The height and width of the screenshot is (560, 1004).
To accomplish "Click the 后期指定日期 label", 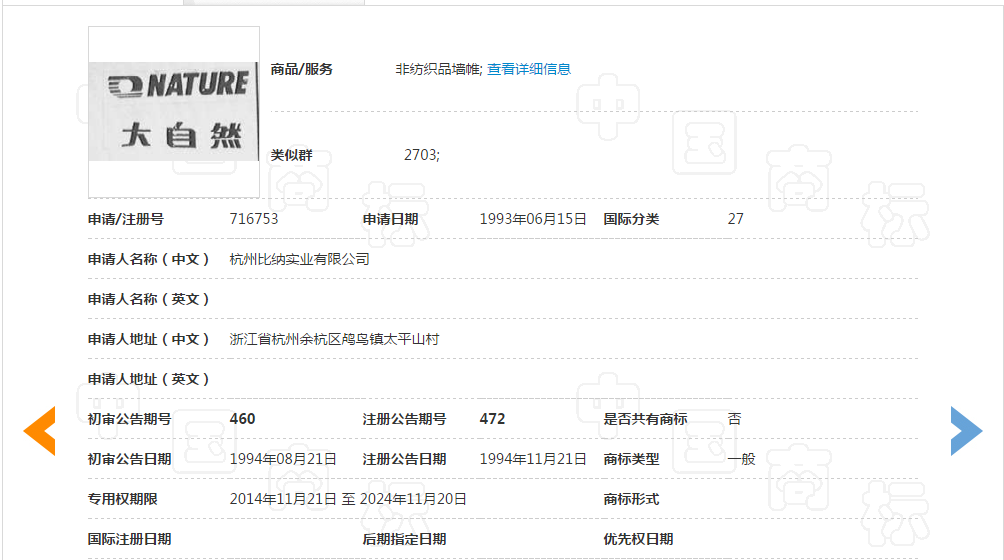I will (x=405, y=539).
